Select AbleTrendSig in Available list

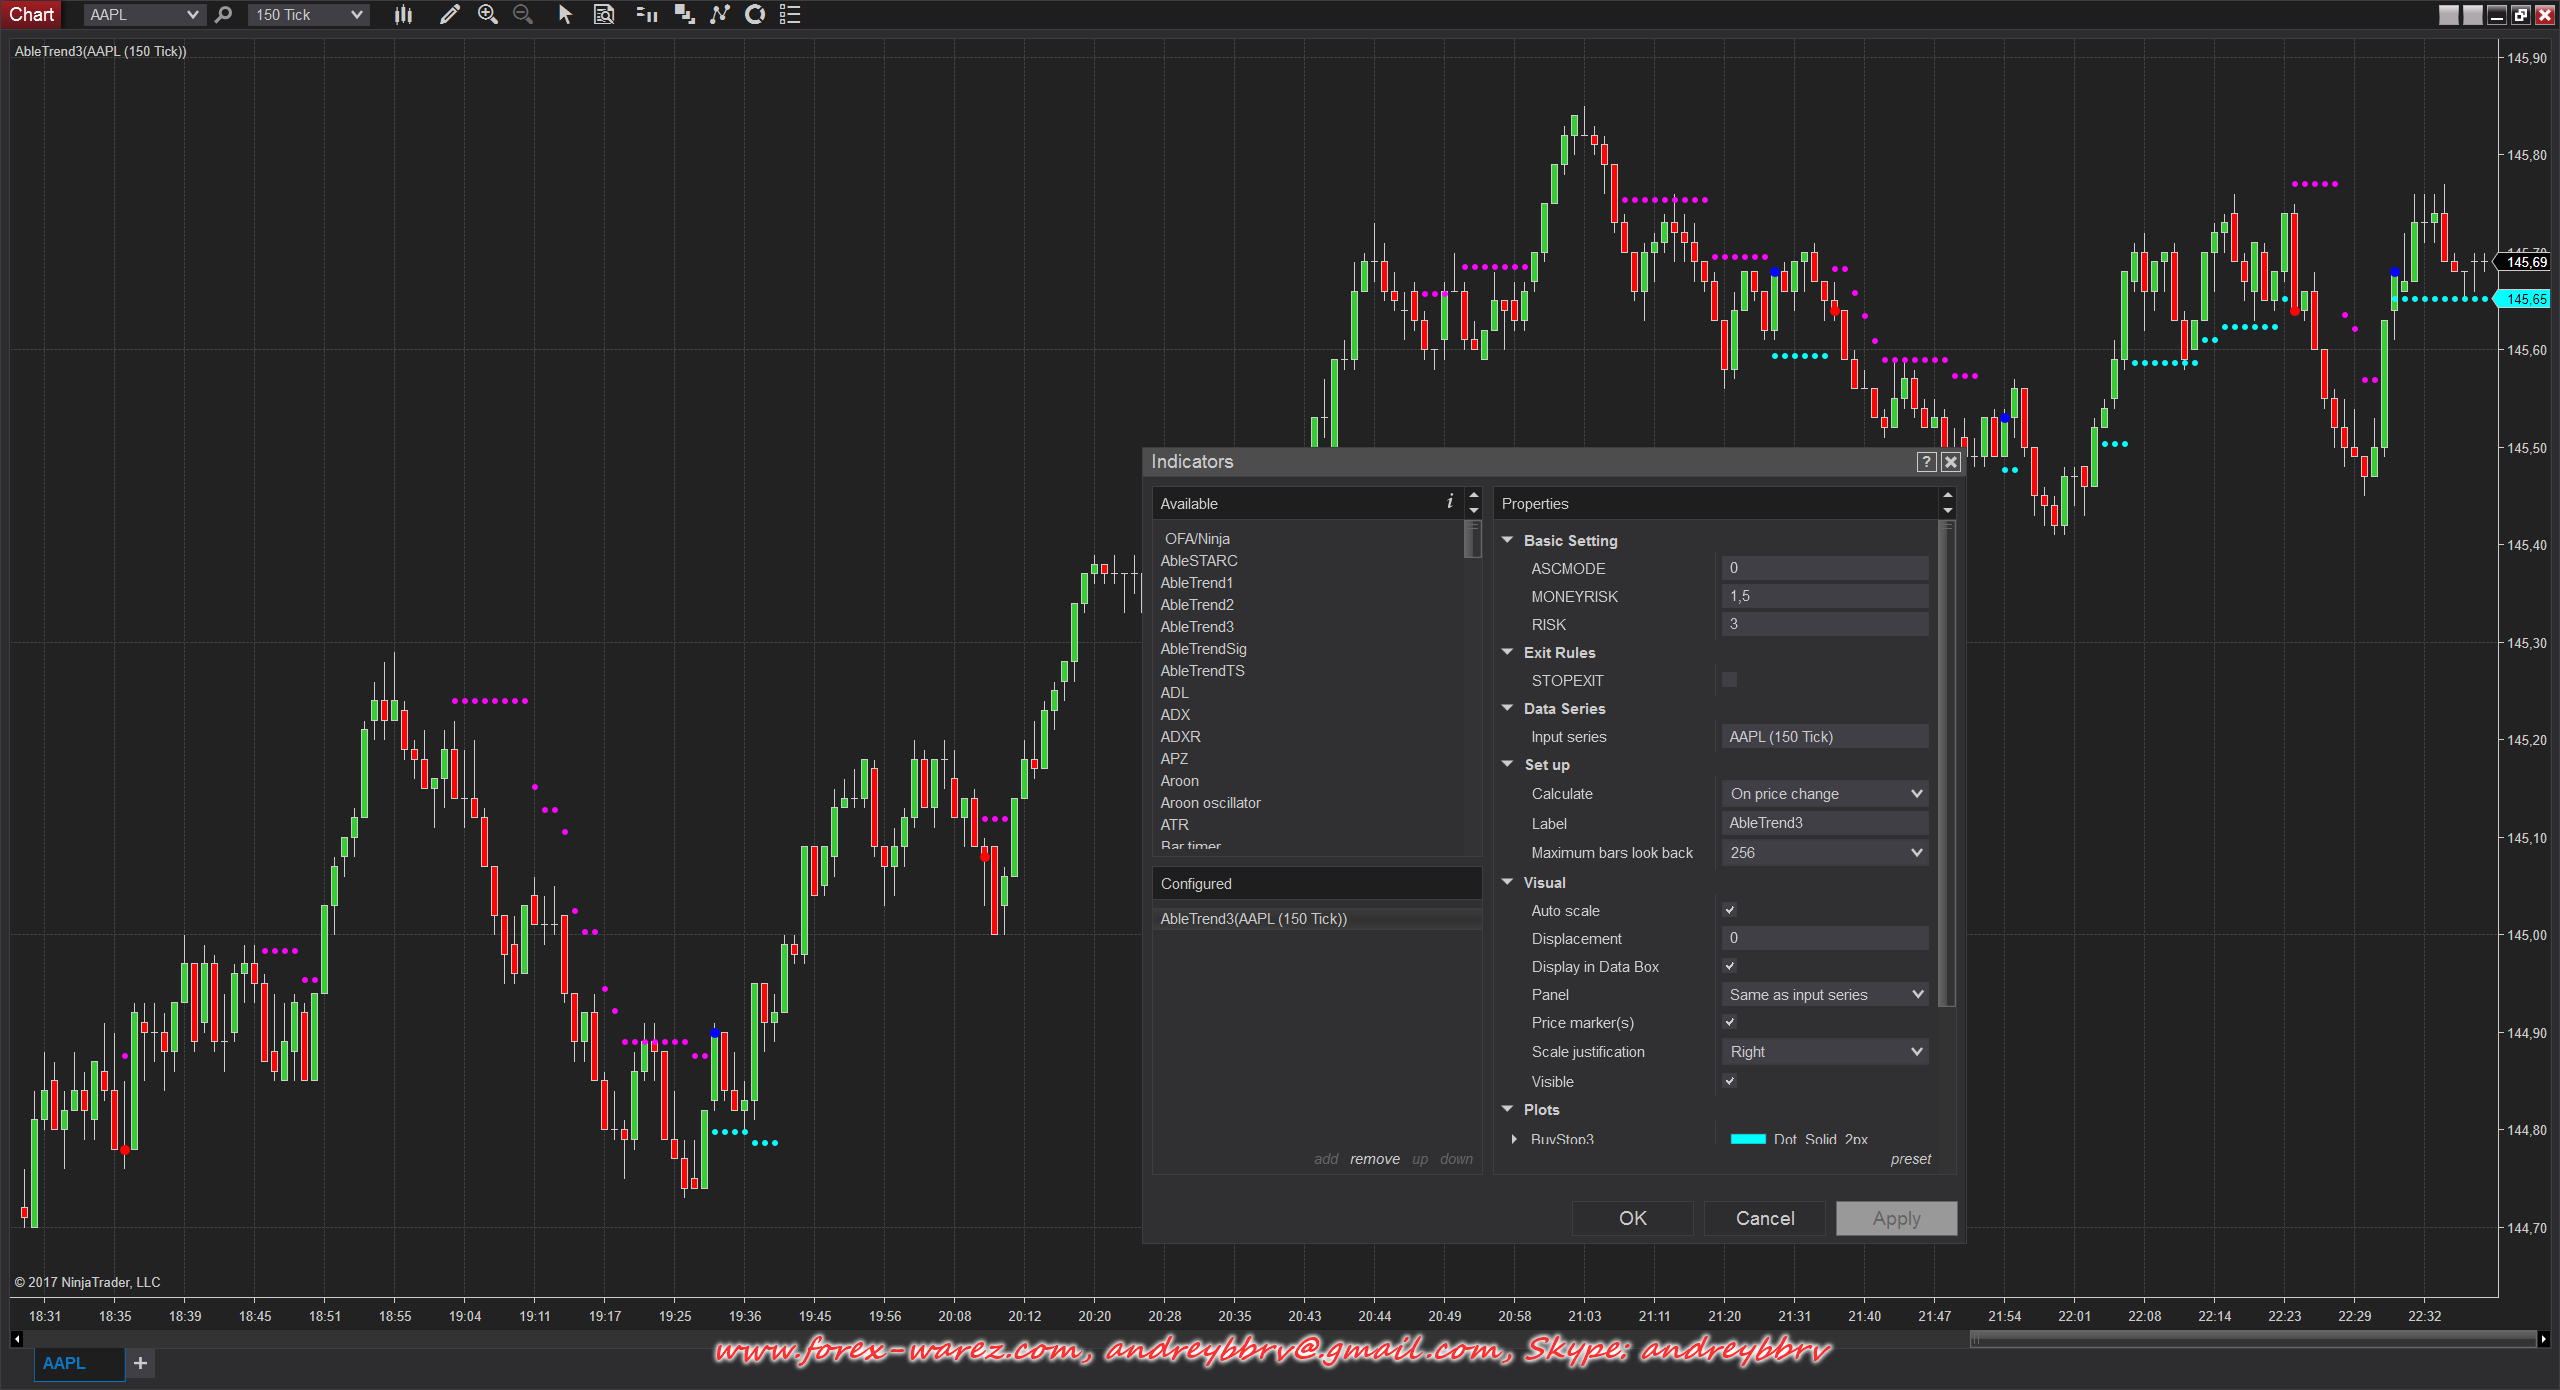click(x=1203, y=649)
